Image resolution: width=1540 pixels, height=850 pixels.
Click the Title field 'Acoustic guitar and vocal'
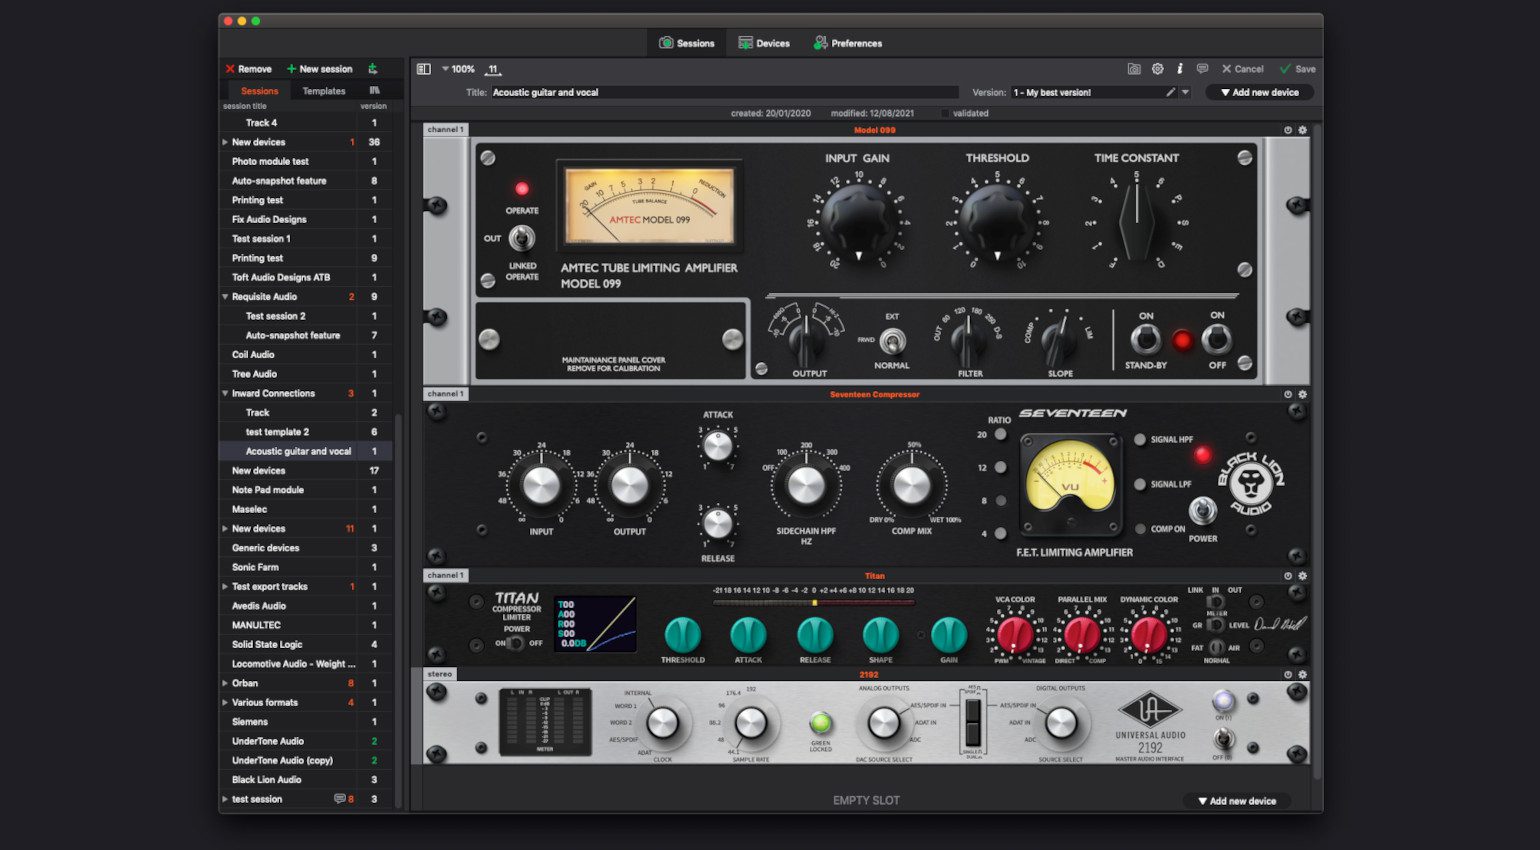pyautogui.click(x=720, y=92)
